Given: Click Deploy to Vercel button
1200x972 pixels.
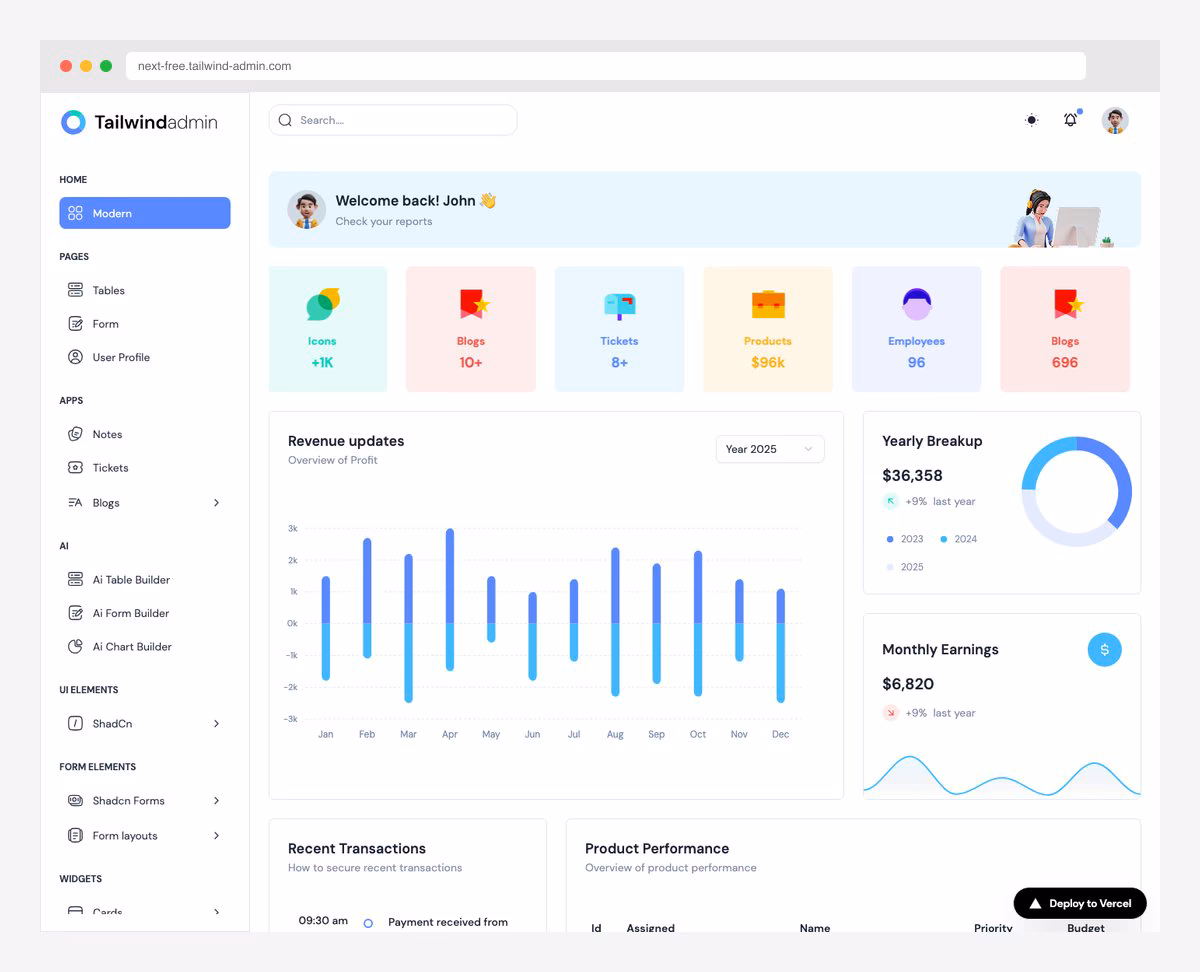Looking at the screenshot, I should click(x=1080, y=903).
